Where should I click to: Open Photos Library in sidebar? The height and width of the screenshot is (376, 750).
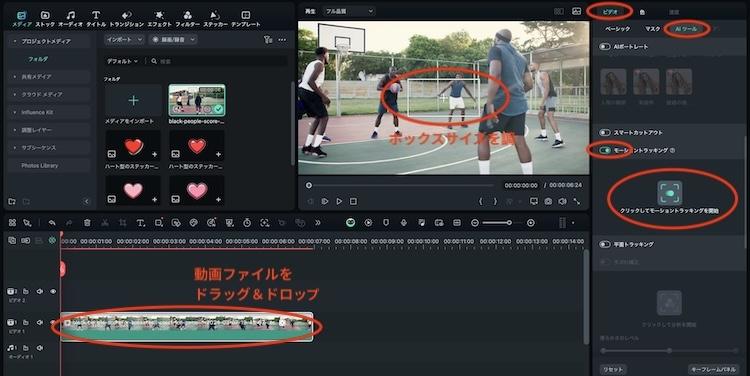pos(40,166)
